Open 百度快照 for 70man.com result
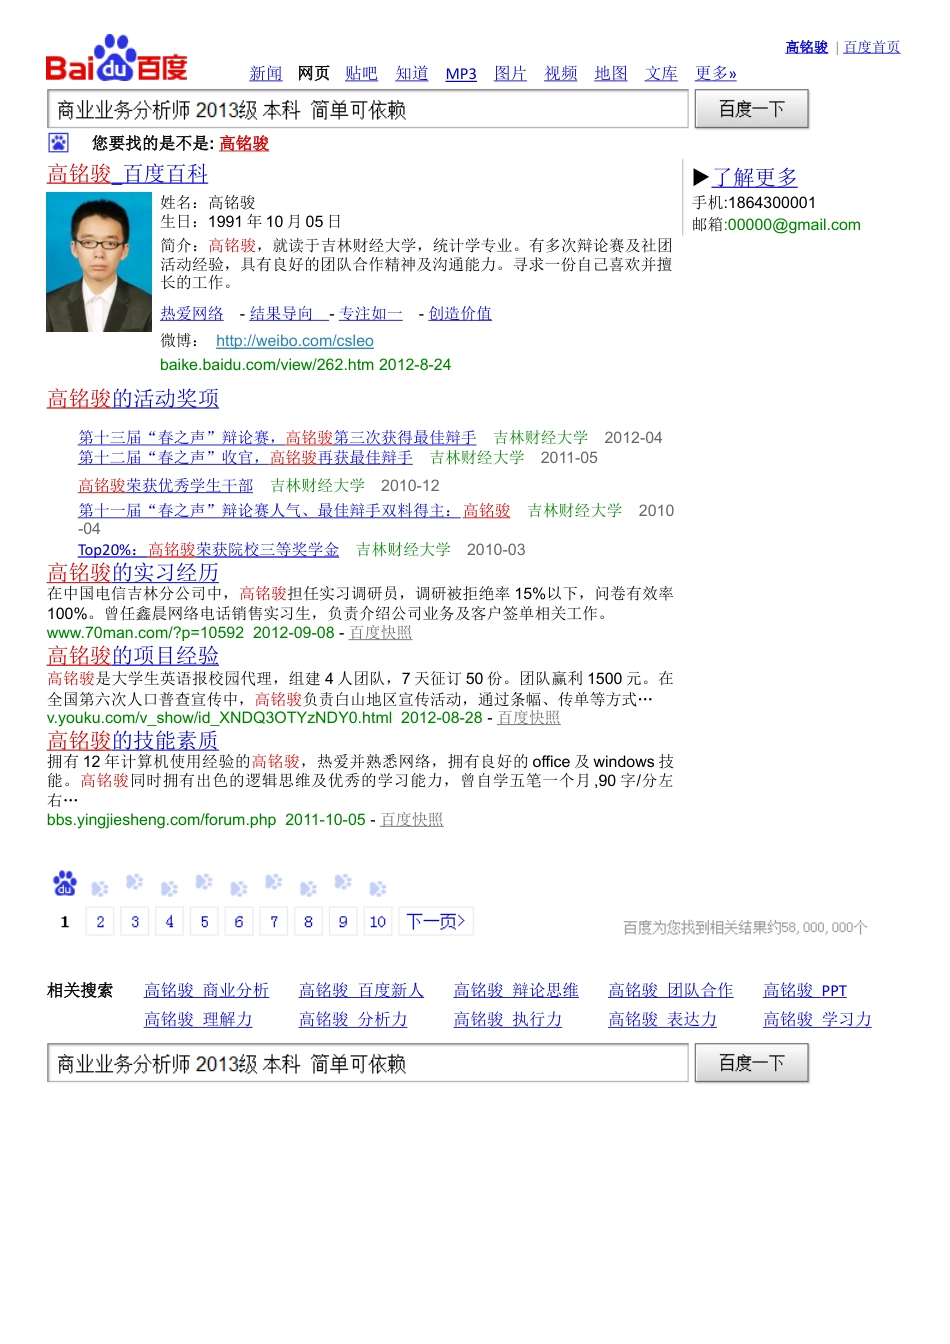Screen dimensions: 950x1344 (x=380, y=632)
